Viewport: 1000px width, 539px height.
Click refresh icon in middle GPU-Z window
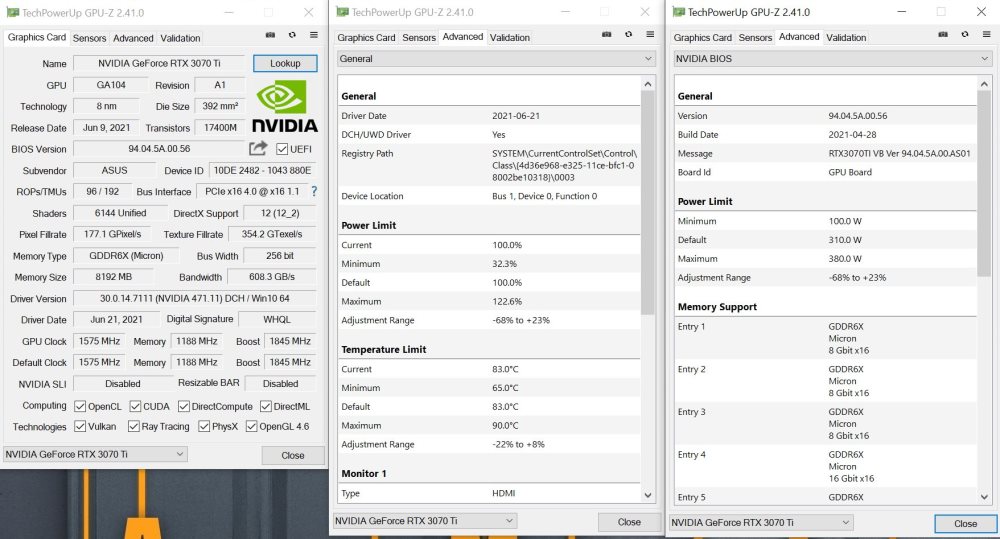point(628,34)
